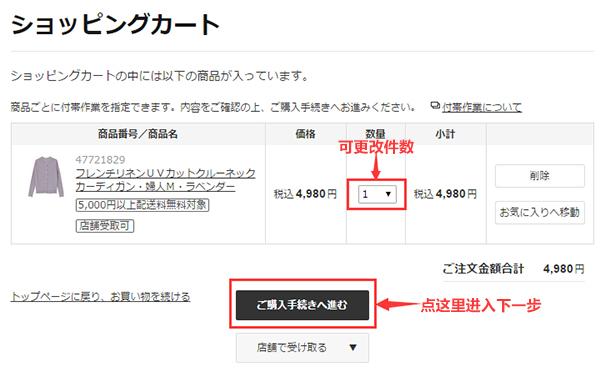Click the 店舗で受け取る arrow icon

(x=353, y=348)
